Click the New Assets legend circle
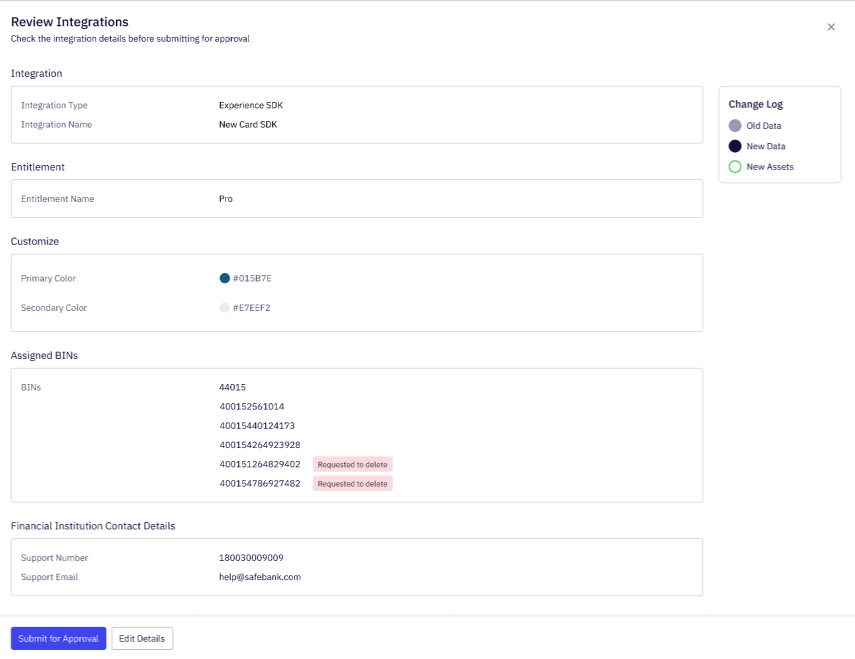855x659 pixels. click(734, 166)
